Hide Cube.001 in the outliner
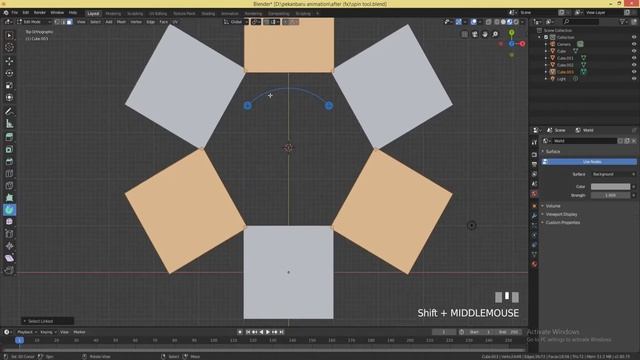The height and width of the screenshot is (360, 640). point(634,58)
